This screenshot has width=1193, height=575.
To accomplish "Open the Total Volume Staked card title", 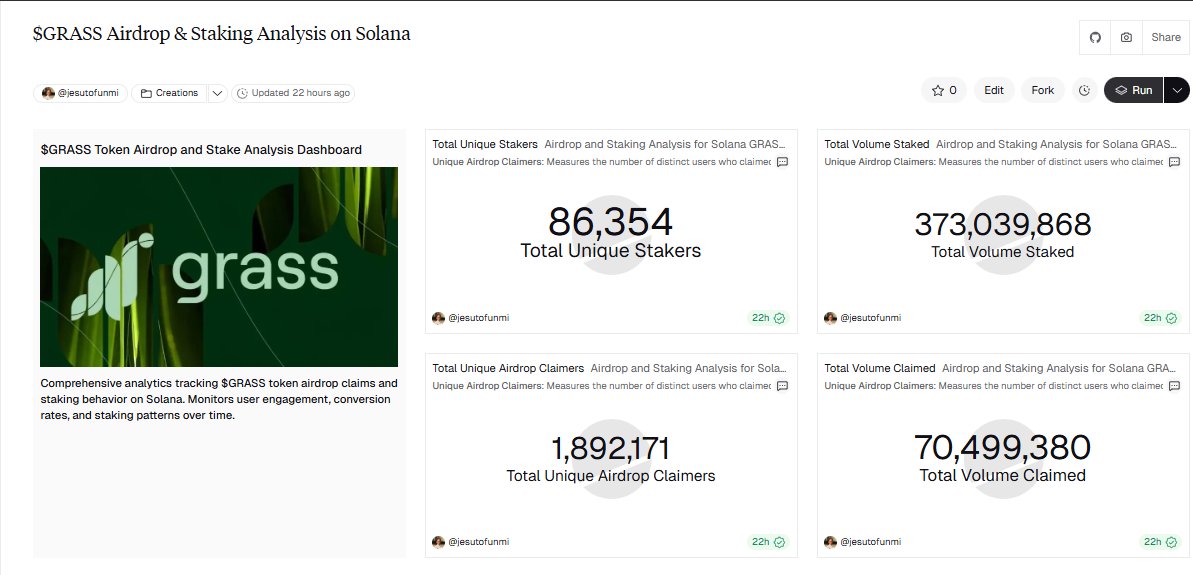I will click(x=876, y=144).
